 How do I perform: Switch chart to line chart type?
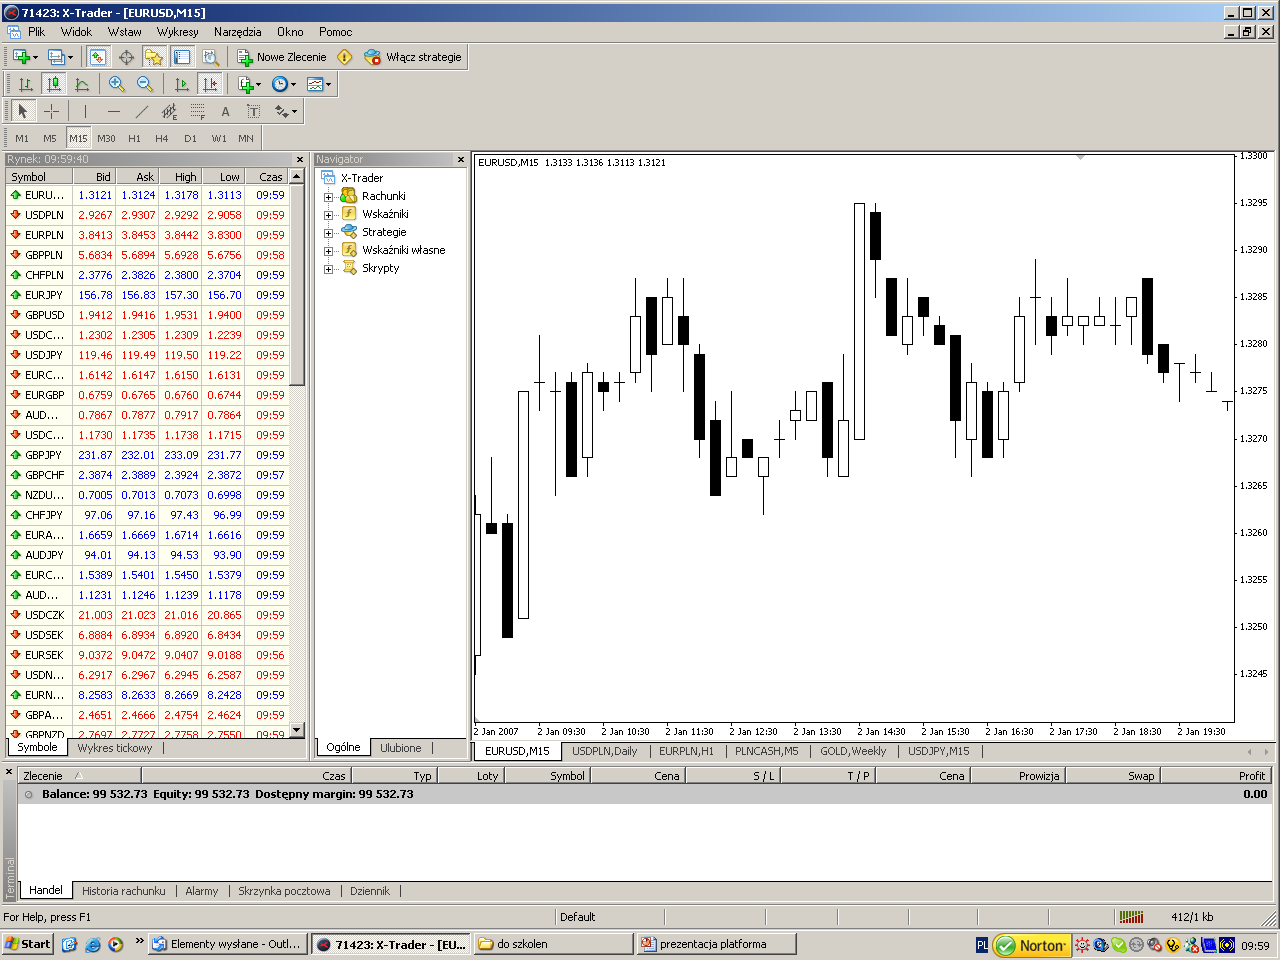pyautogui.click(x=82, y=84)
